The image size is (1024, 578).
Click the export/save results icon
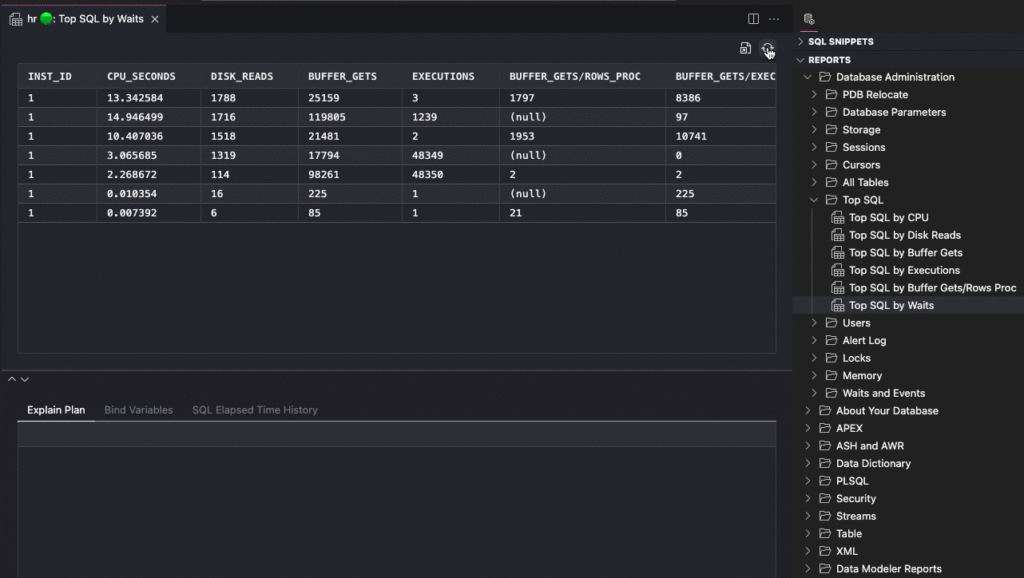tap(745, 49)
